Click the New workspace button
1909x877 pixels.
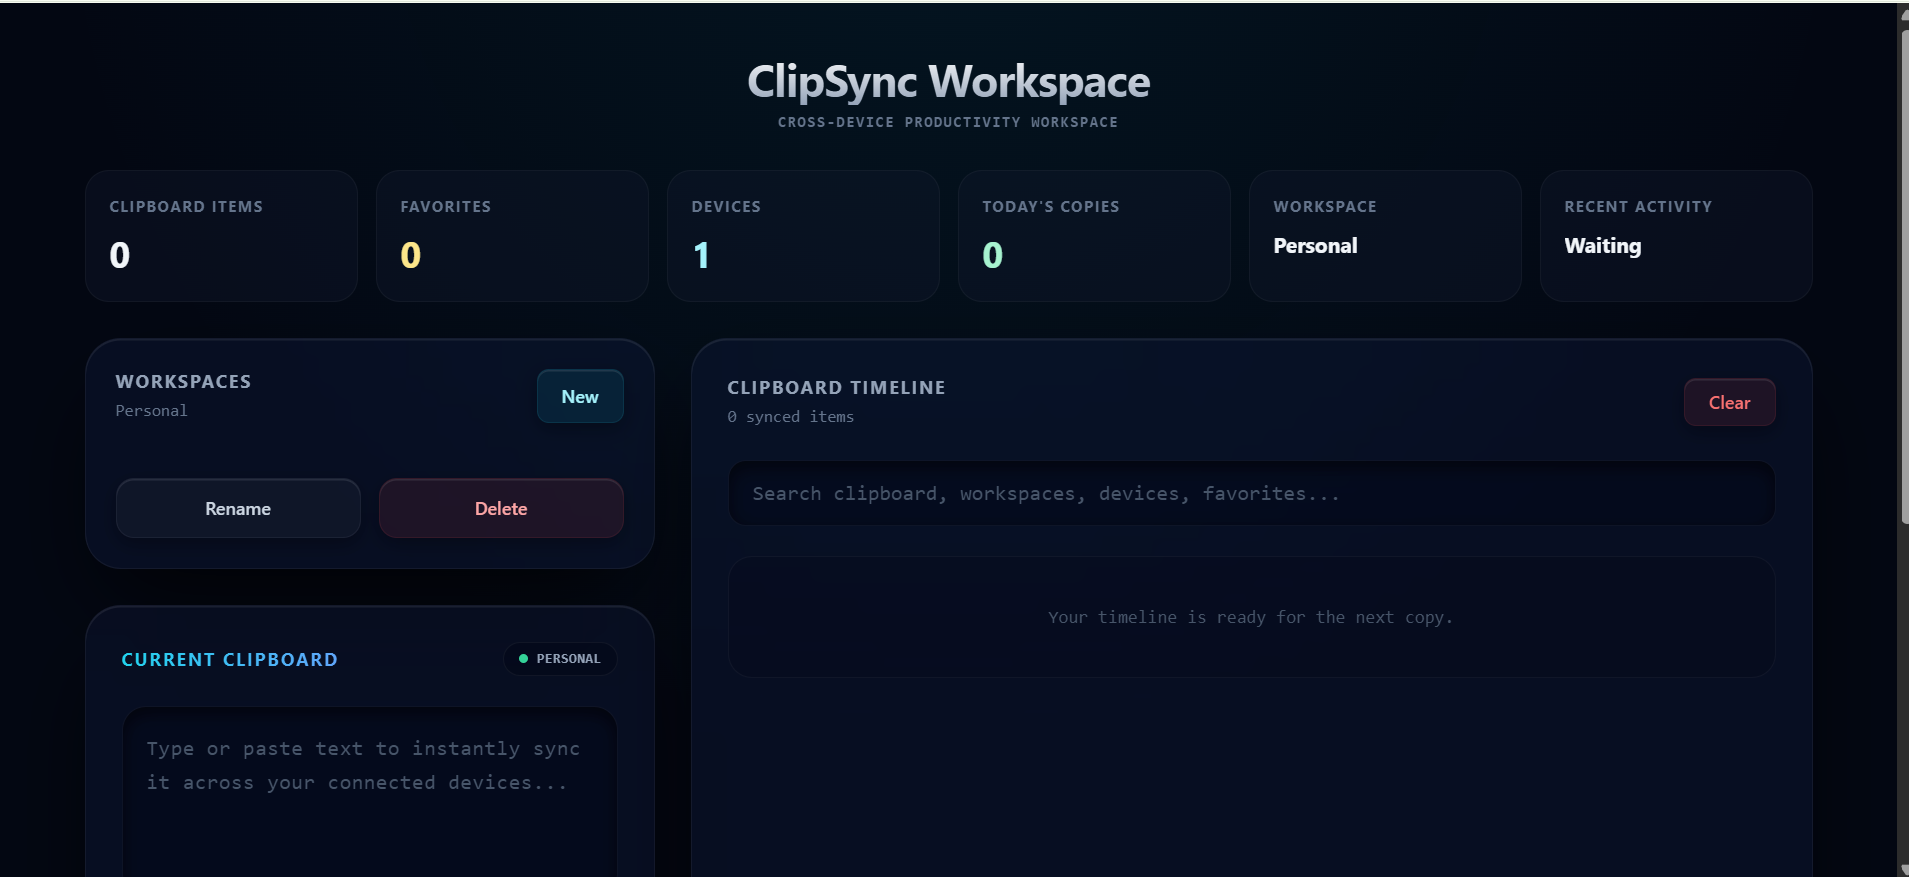point(580,397)
